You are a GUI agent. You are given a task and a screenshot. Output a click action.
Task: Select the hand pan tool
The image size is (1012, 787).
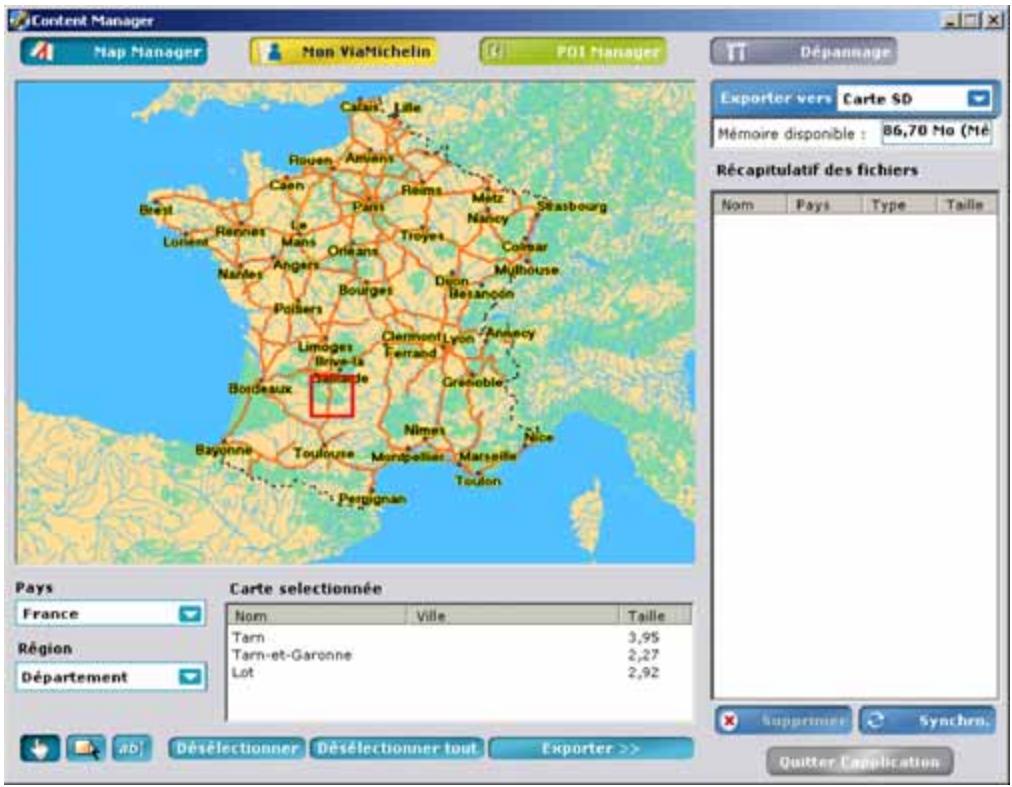tap(40, 749)
